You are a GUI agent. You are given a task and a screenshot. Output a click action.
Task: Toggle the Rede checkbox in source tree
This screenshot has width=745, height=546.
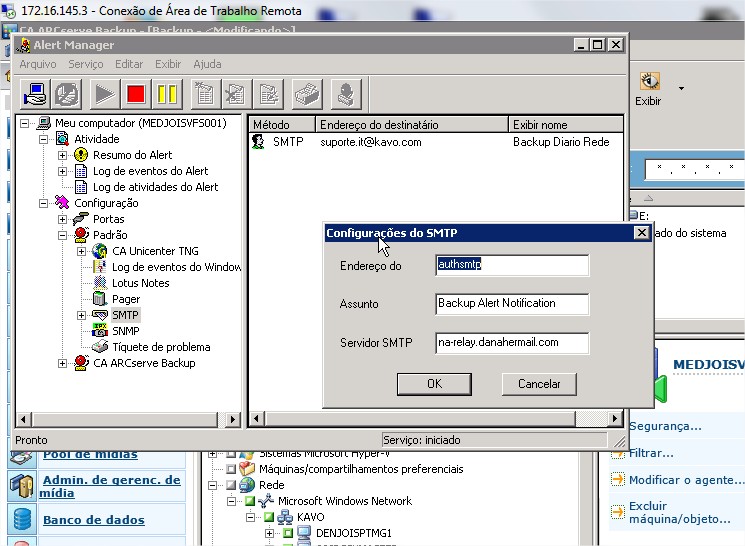(232, 485)
